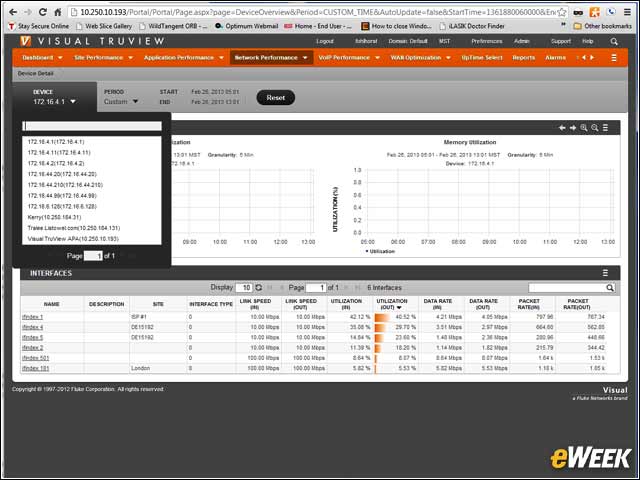
Task: Sort by Utilization (Out) column
Action: pyautogui.click(x=391, y=304)
